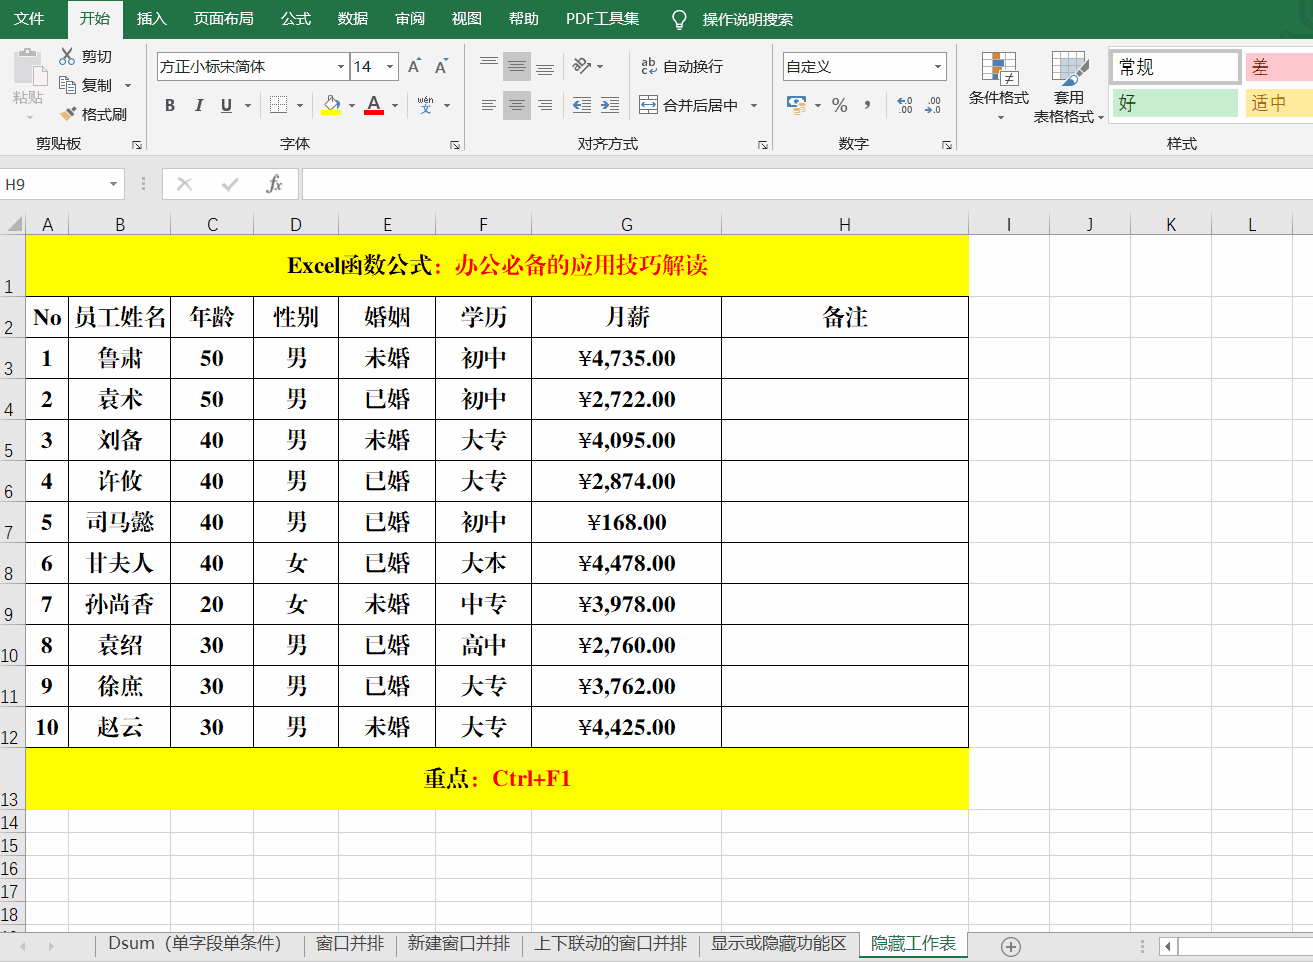Cut selection with the 剪切 scissors button
Viewport: 1313px width, 962px height.
pyautogui.click(x=86, y=57)
